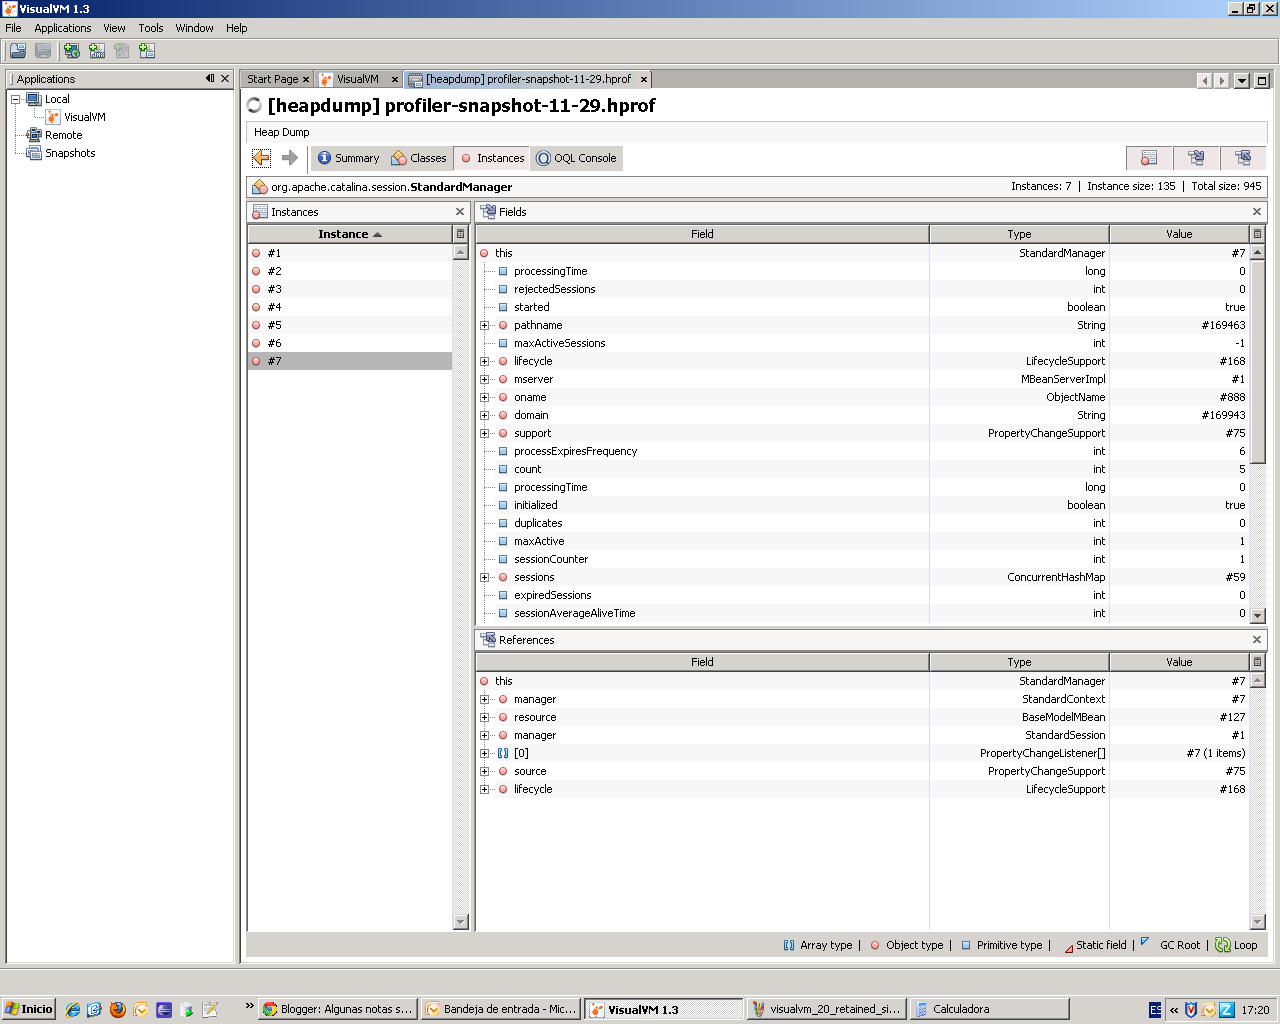Screen dimensions: 1280x1024
Task: Expand the pathname field node
Action: (485, 325)
